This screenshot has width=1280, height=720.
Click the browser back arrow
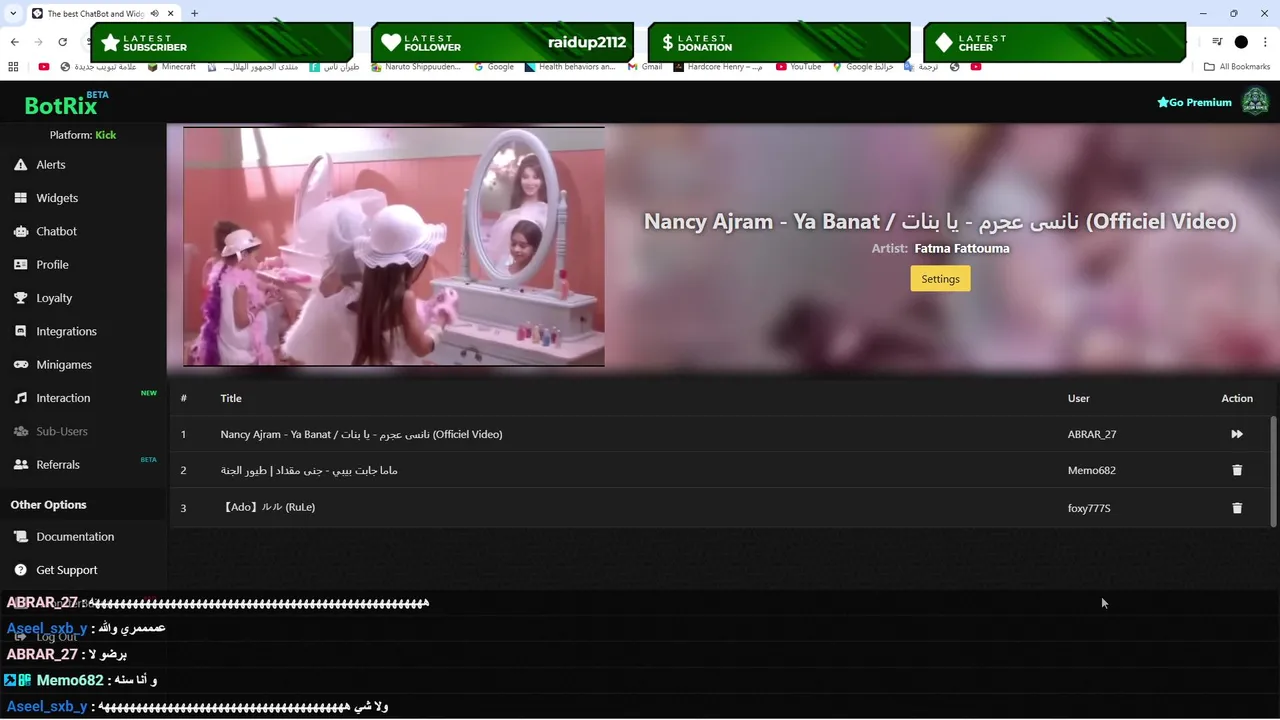[x=15, y=42]
